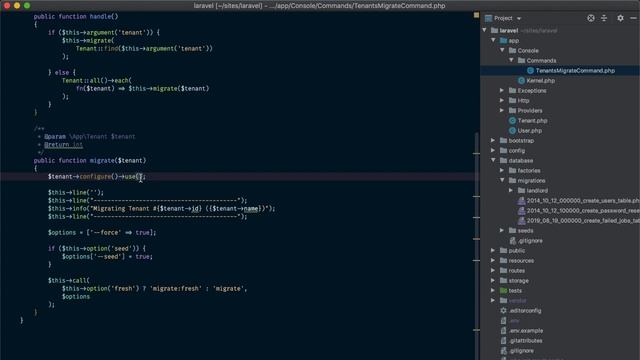Click the tests folder icon
This screenshot has height=360, width=640.
[503, 291]
